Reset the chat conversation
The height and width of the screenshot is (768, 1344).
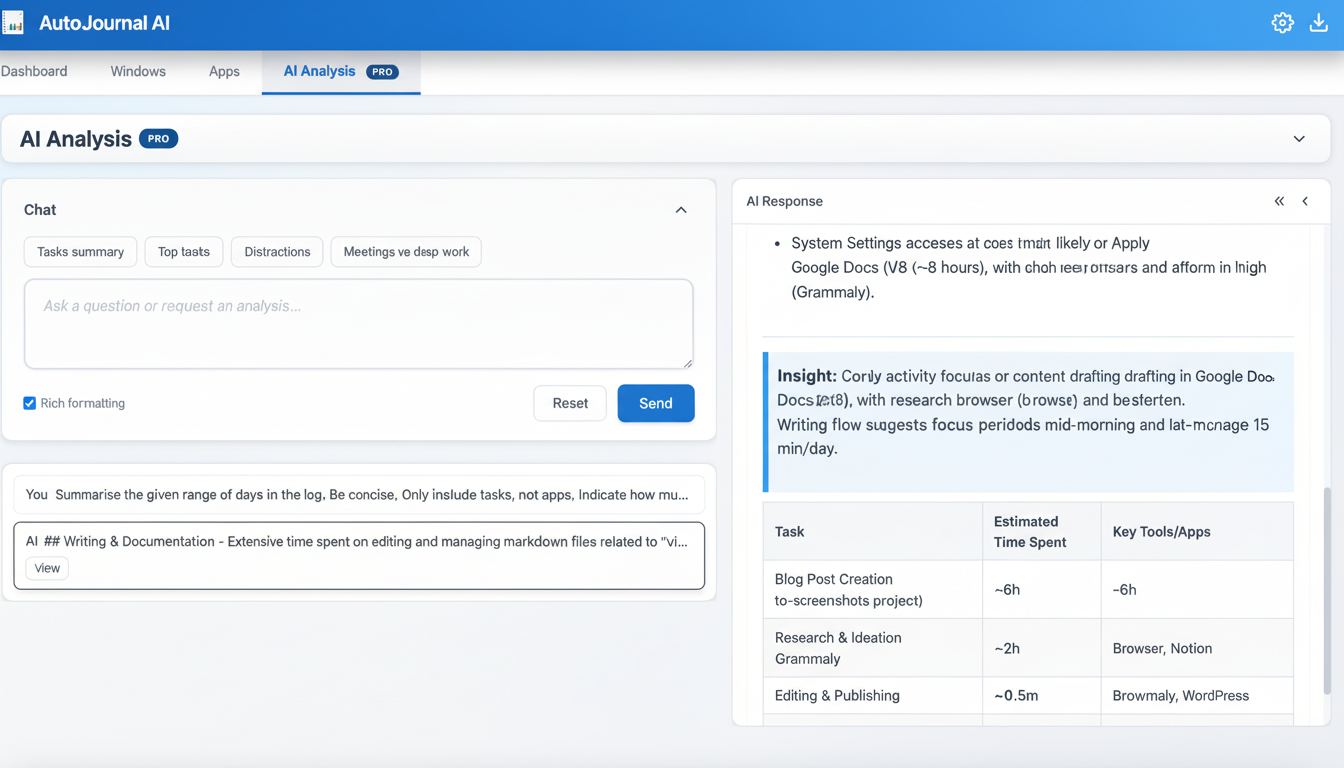[569, 403]
